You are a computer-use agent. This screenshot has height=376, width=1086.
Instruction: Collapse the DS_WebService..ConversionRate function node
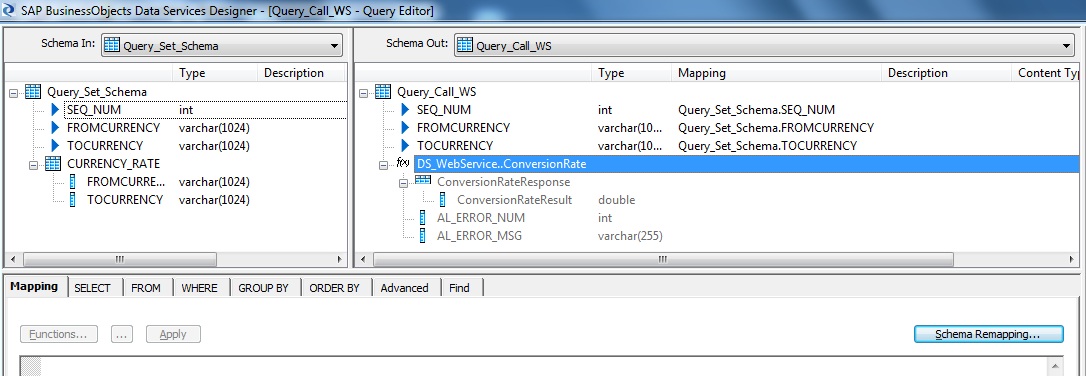coord(384,165)
